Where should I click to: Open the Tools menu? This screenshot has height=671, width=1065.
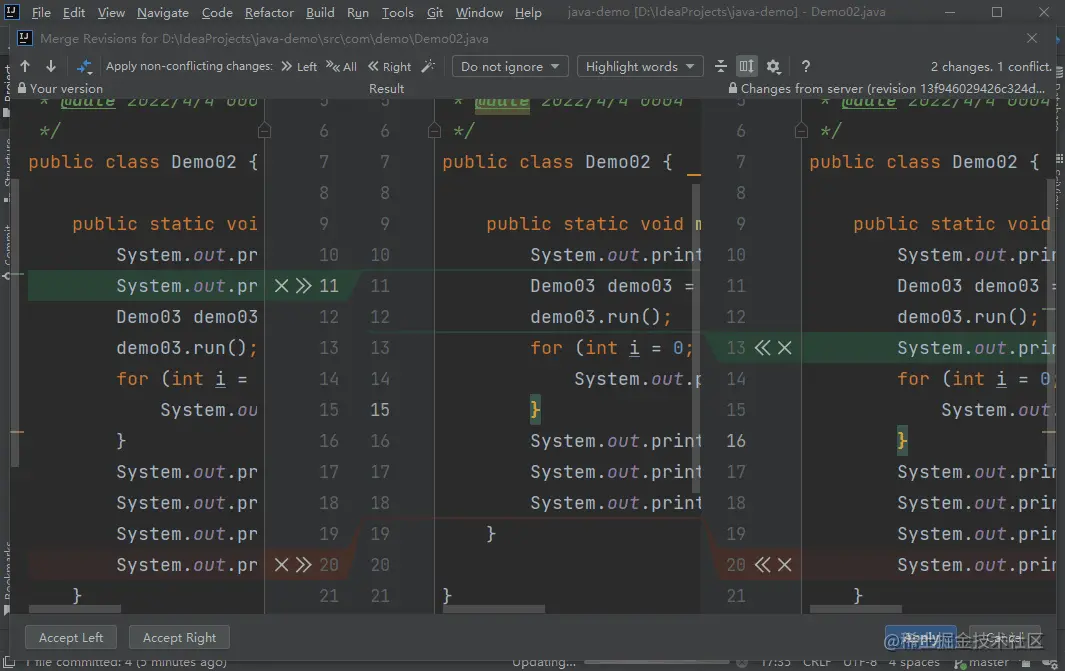pos(397,12)
